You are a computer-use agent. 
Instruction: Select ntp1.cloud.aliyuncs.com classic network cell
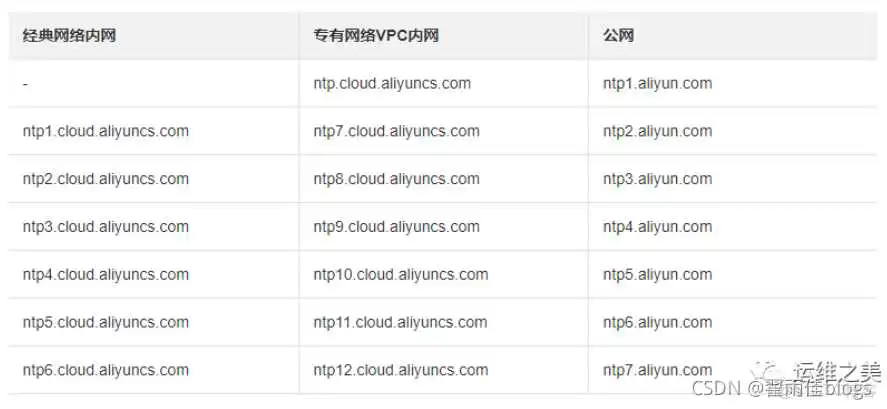point(105,131)
